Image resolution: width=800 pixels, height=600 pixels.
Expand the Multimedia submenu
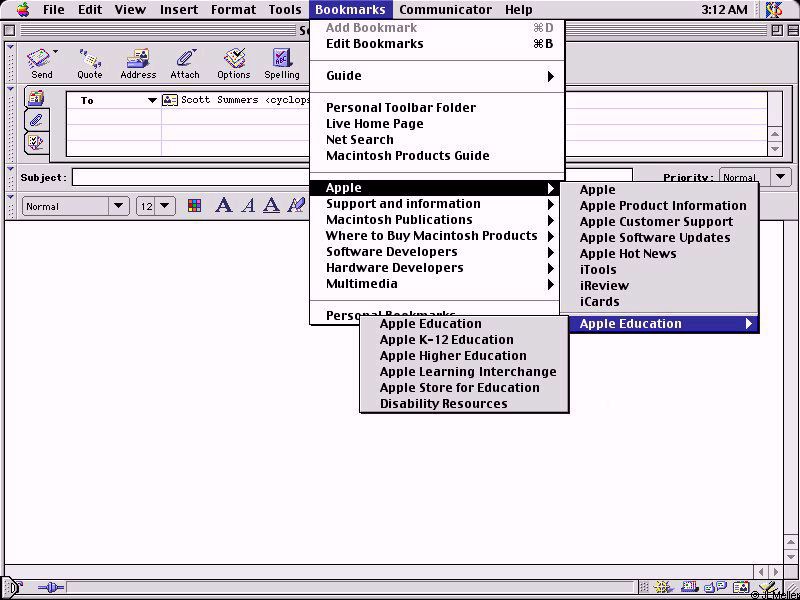click(x=435, y=284)
